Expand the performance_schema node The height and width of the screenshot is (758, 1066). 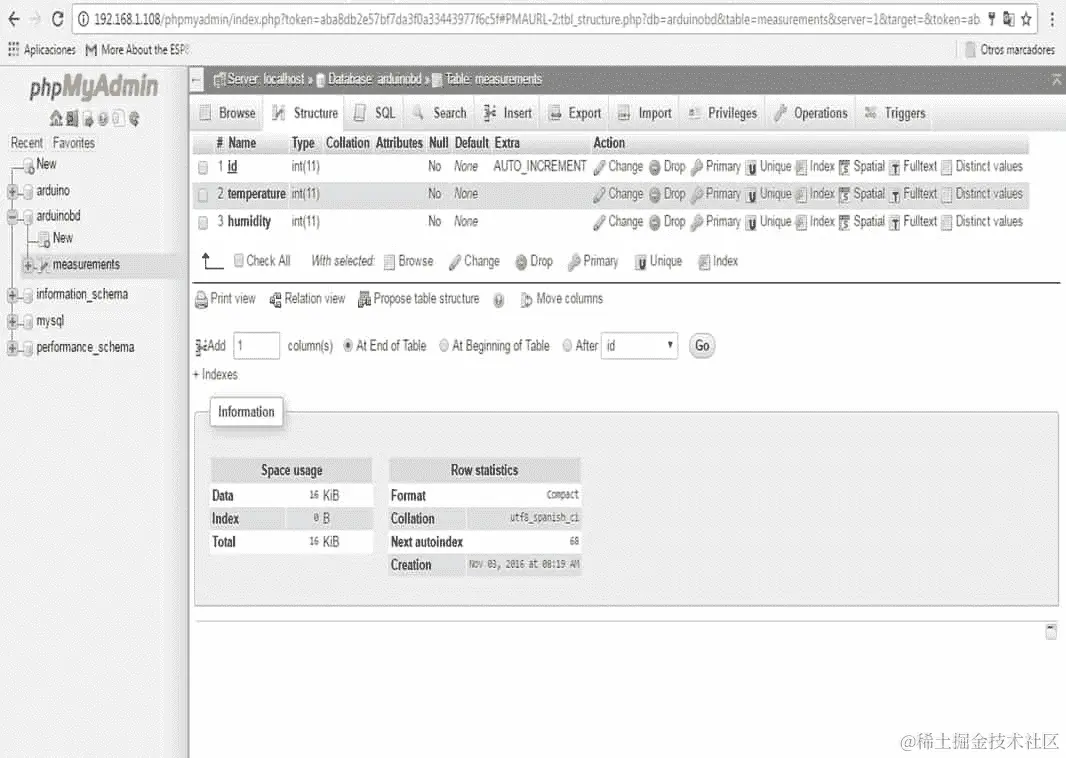click(12, 348)
